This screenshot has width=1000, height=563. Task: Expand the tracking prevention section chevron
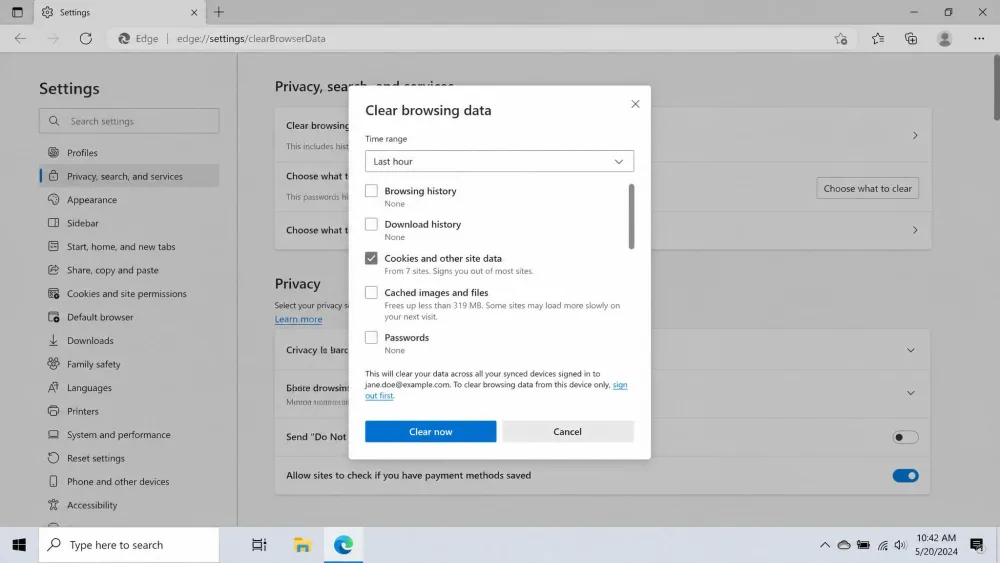point(911,350)
